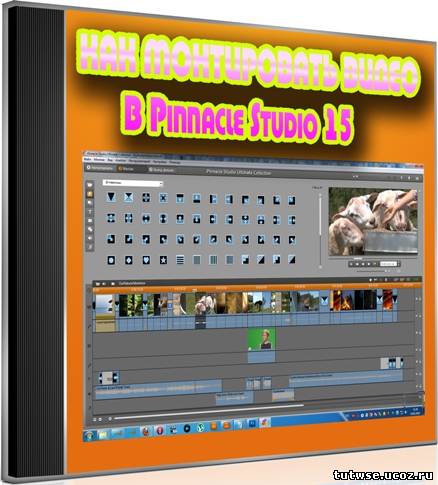Image resolution: width=438 pixels, height=485 pixels.
Task: Select the hourglass-shaped transition
Action: 128,197
